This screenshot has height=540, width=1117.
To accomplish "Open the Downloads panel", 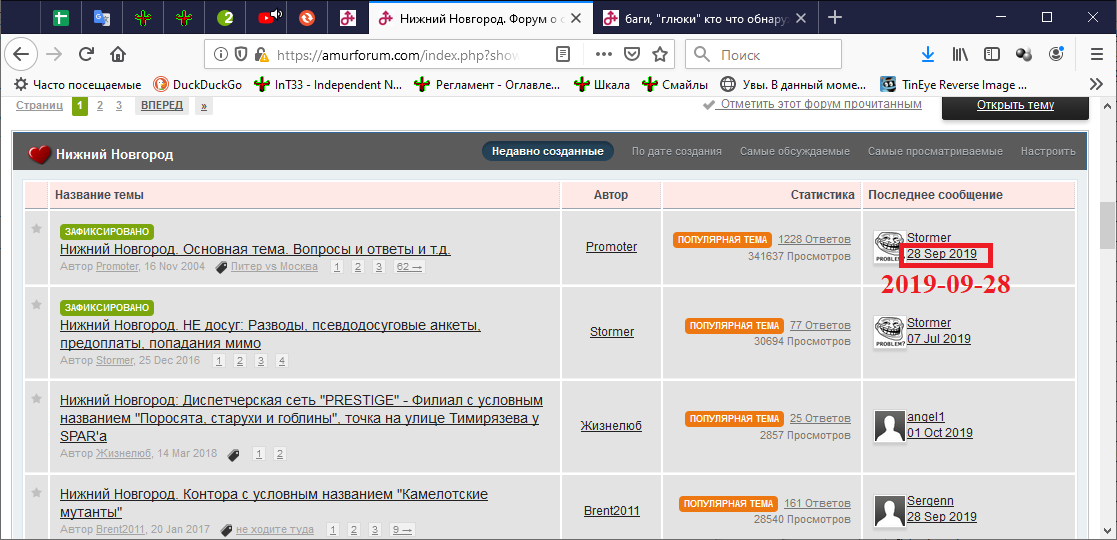I will pos(928,54).
